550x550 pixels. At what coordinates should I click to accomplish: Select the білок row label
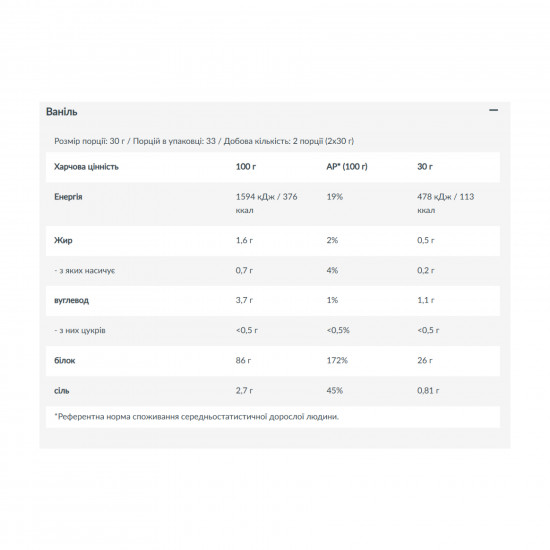point(65,361)
